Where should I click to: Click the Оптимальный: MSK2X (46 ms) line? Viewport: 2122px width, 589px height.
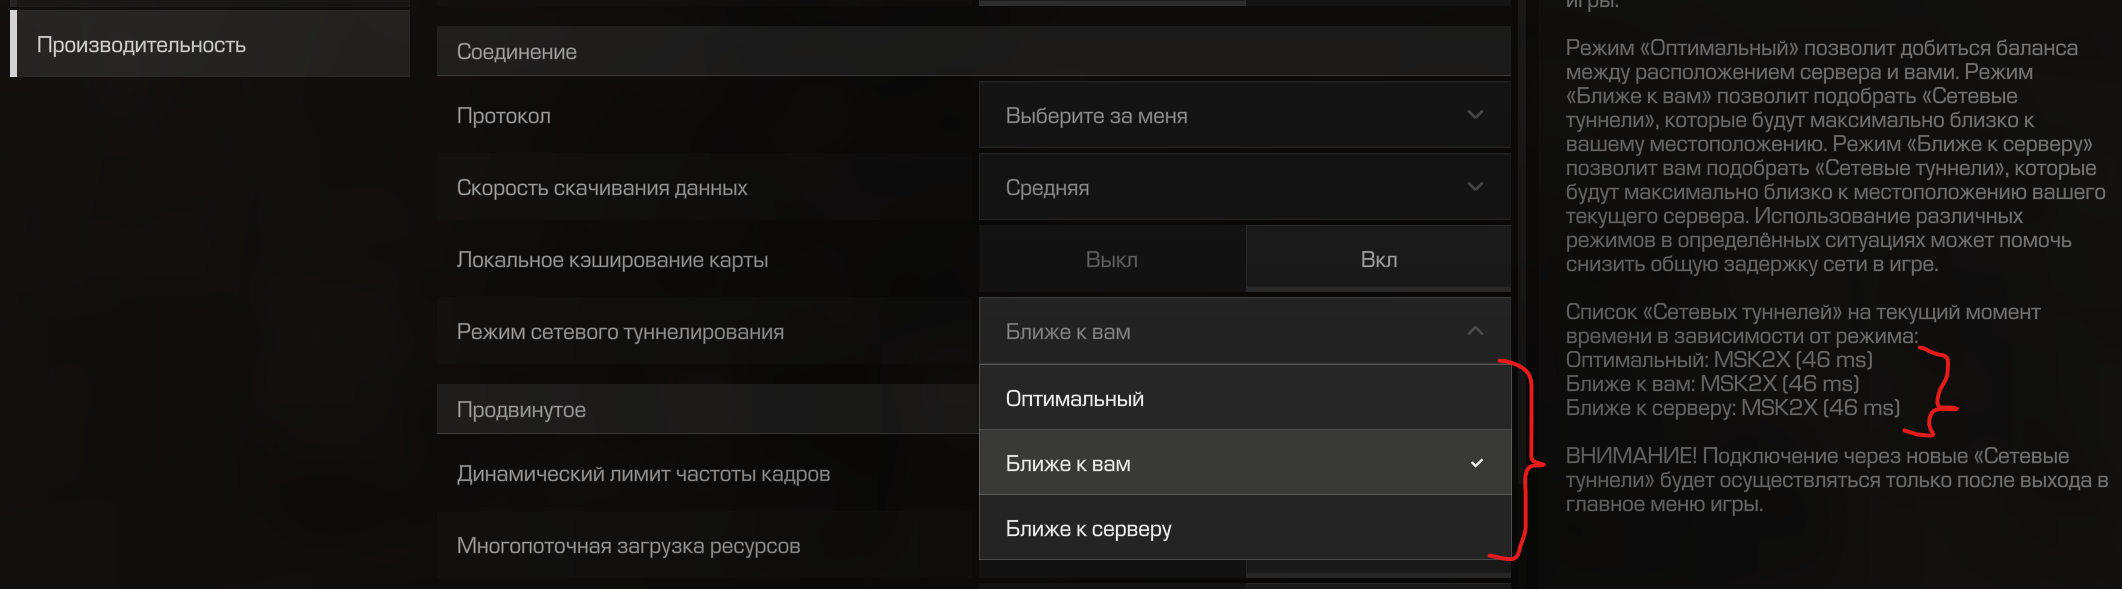coord(1719,360)
